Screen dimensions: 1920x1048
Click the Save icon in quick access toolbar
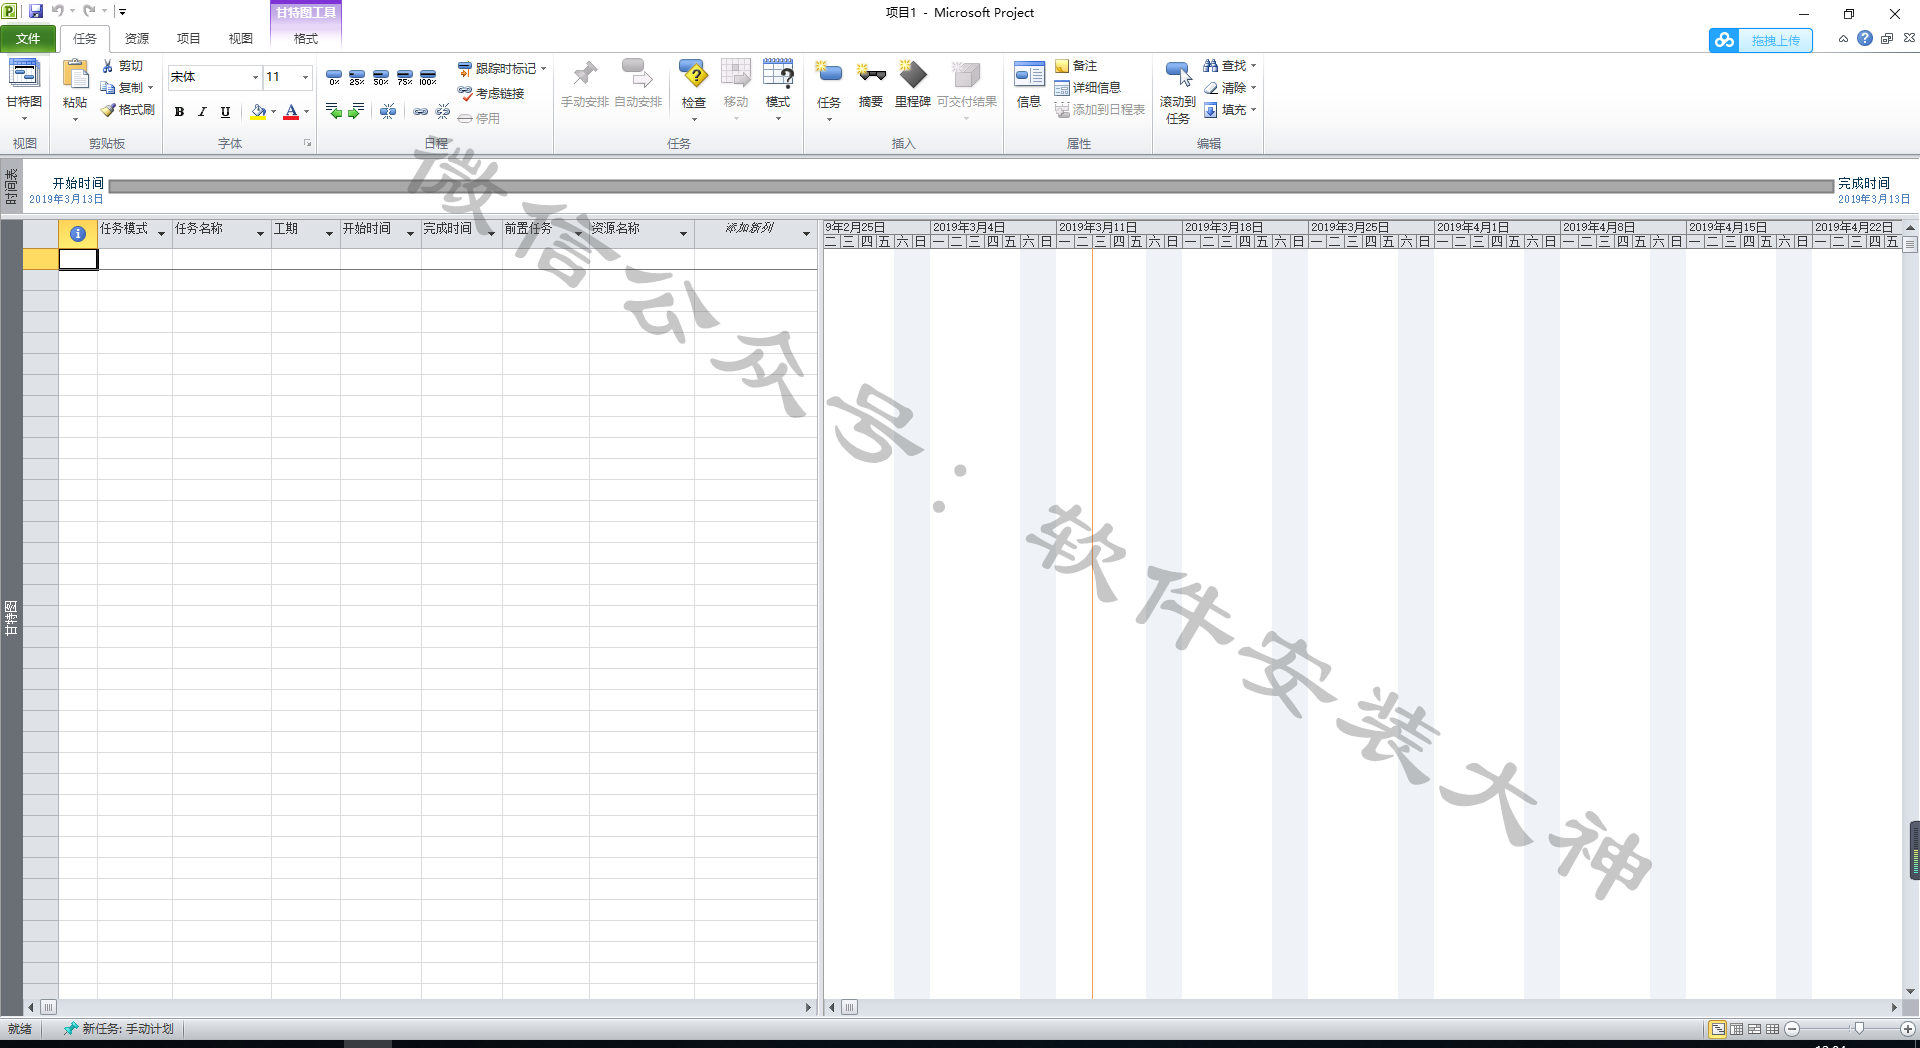point(36,11)
